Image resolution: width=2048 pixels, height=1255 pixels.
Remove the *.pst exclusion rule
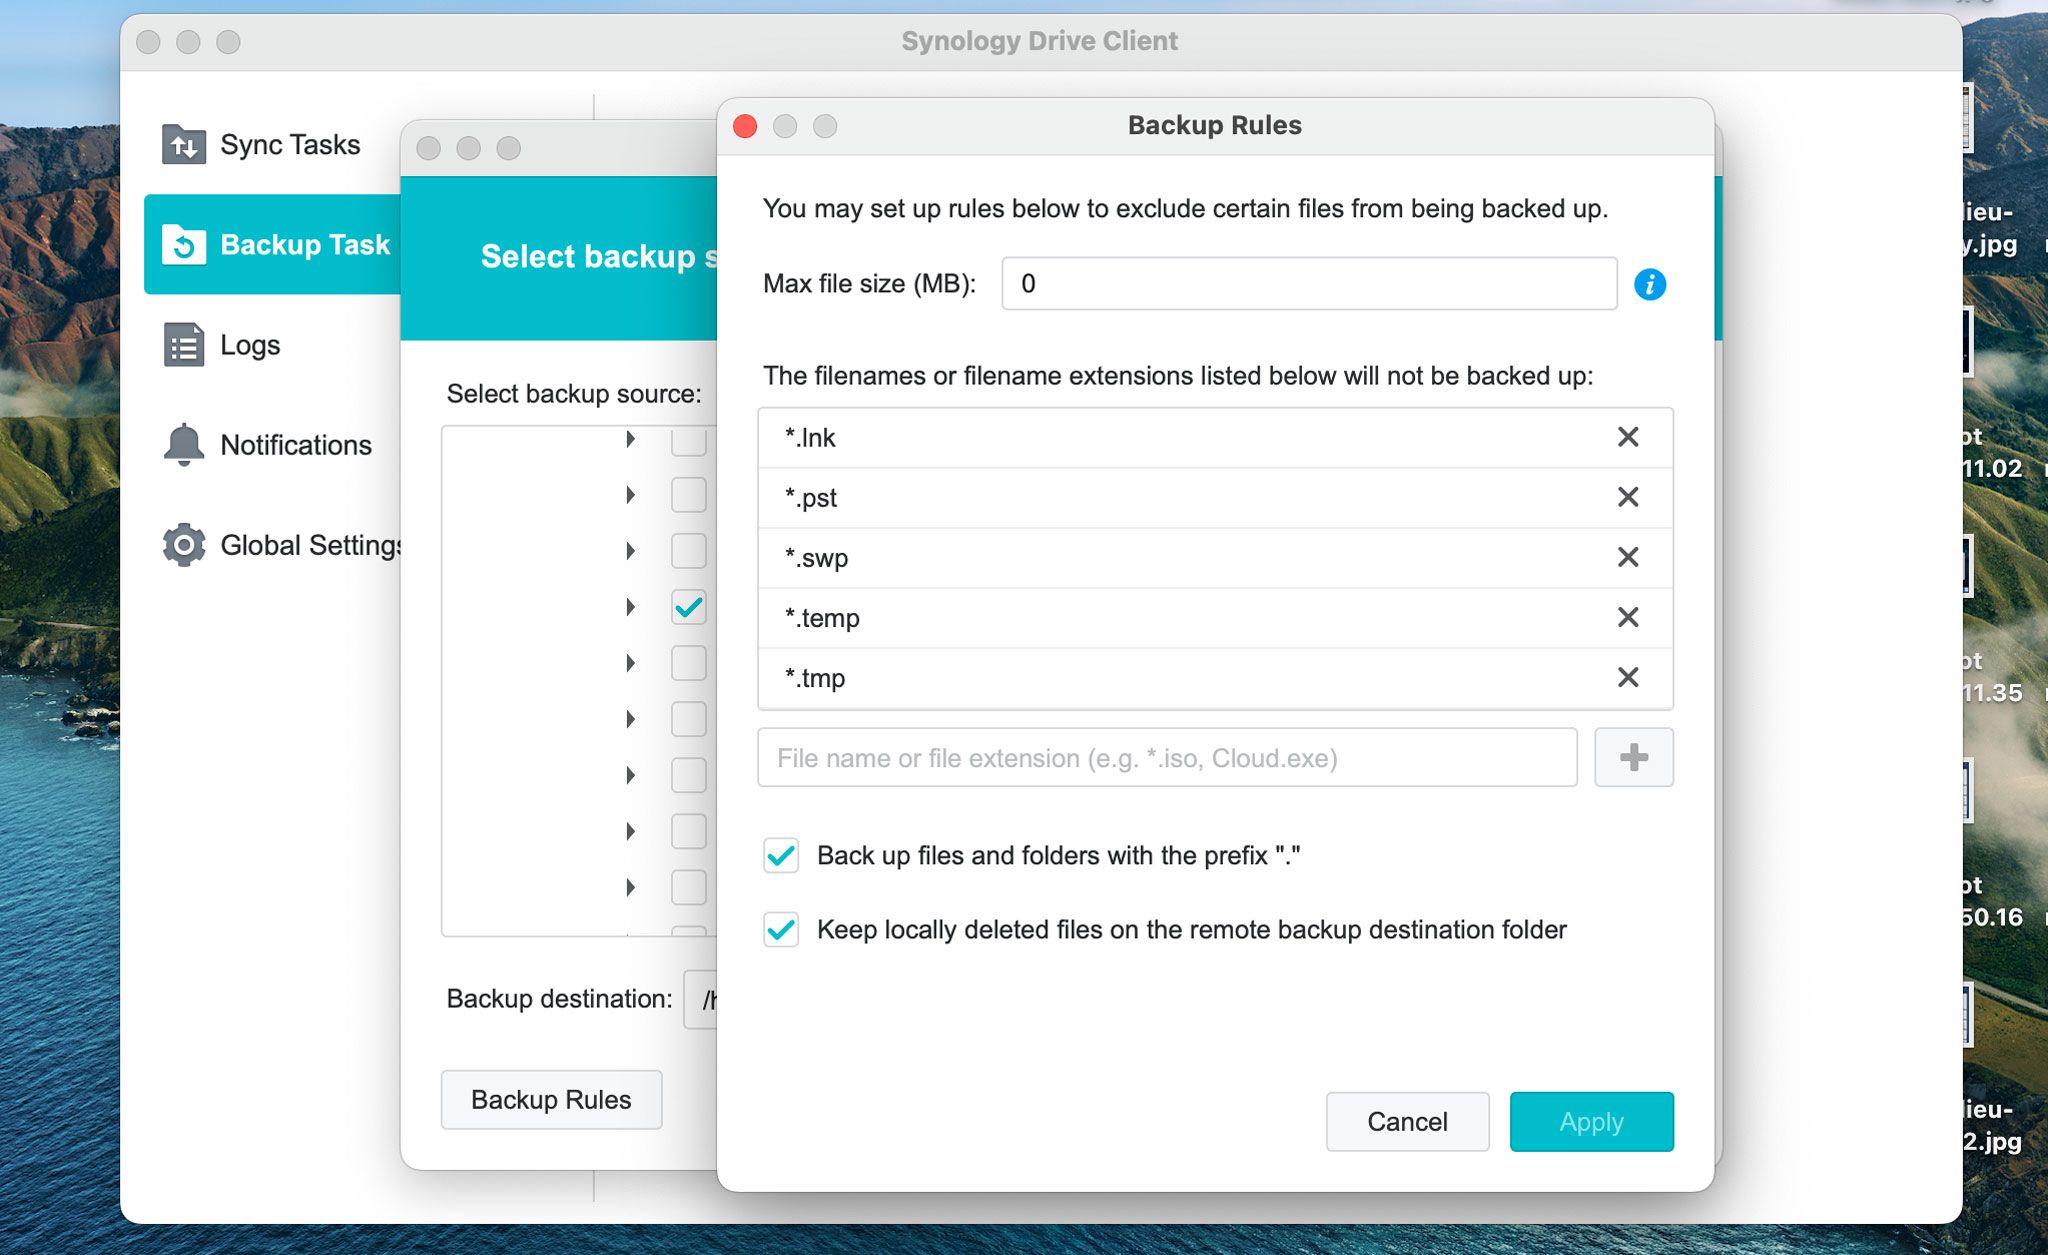pos(1628,497)
